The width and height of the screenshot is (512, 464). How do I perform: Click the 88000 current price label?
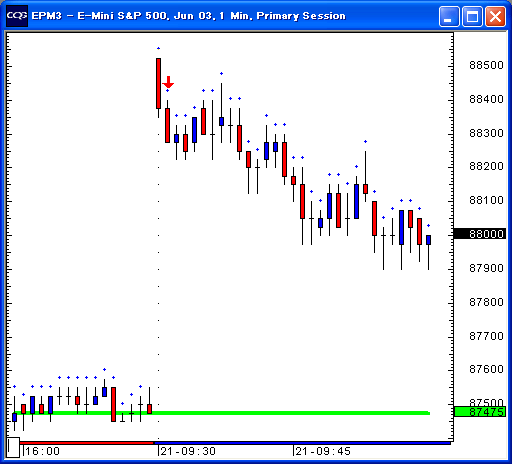coord(480,234)
